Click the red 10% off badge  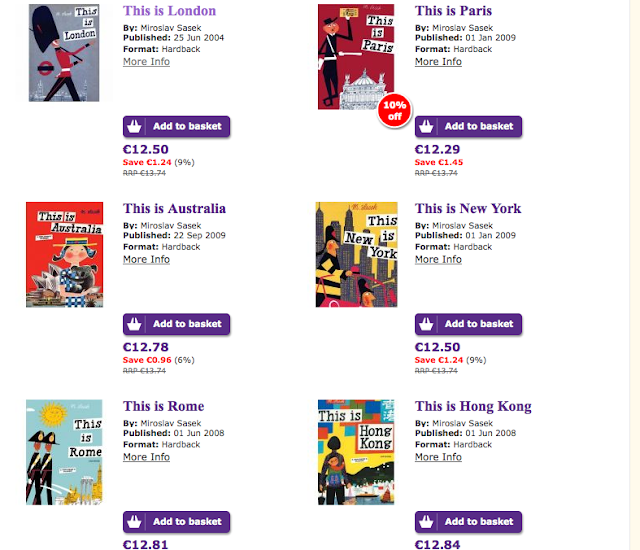(x=395, y=112)
